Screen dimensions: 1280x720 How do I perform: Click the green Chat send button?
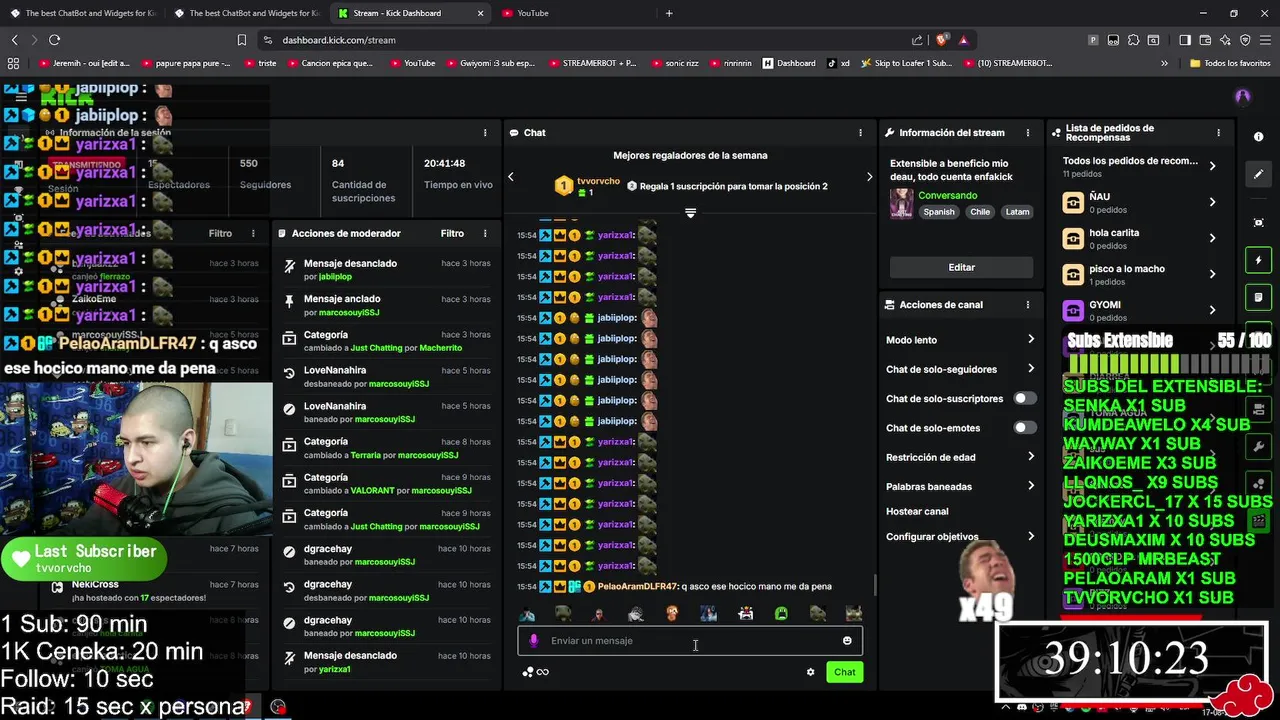[845, 672]
